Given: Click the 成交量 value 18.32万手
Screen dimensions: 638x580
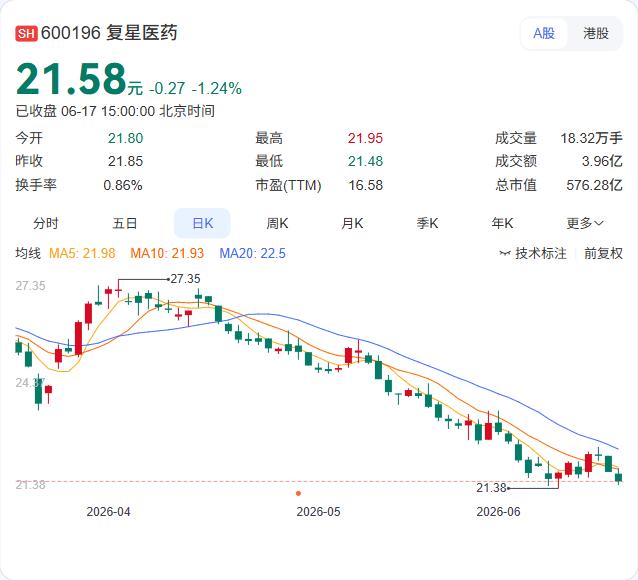Looking at the screenshot, I should pos(592,138).
